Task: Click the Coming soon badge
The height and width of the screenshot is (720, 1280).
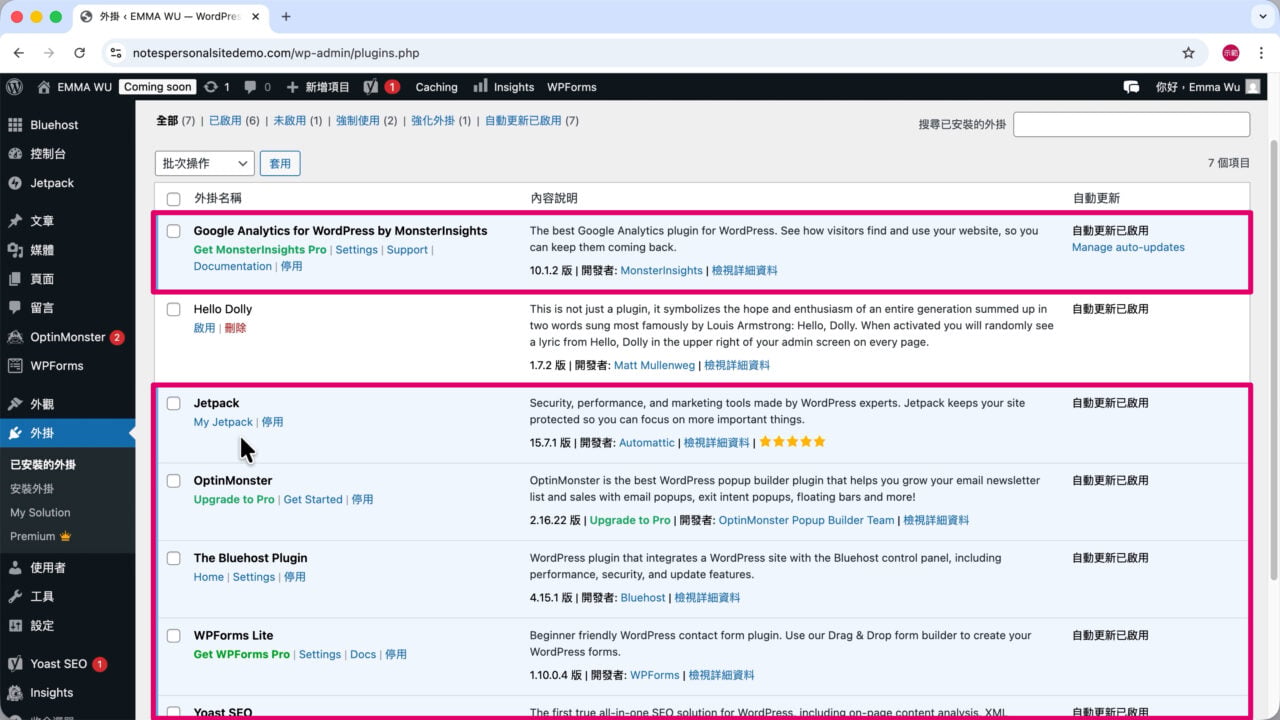Action: point(157,87)
